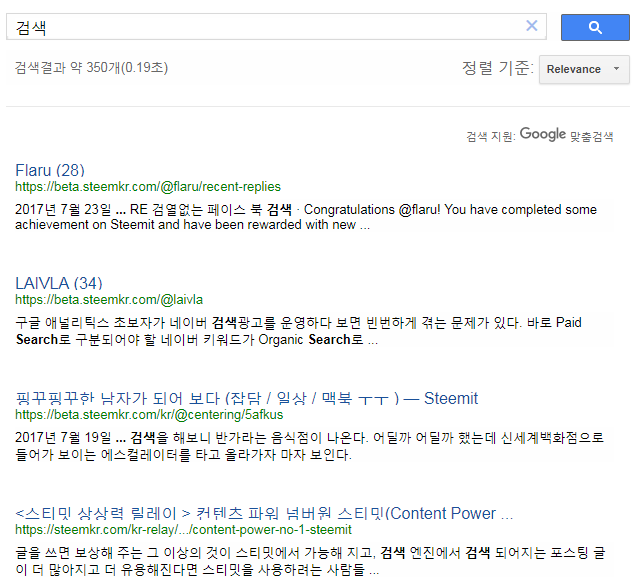Viewport: 639px width, 588px height.
Task: Focus the search input containing 검색
Action: tap(265, 27)
